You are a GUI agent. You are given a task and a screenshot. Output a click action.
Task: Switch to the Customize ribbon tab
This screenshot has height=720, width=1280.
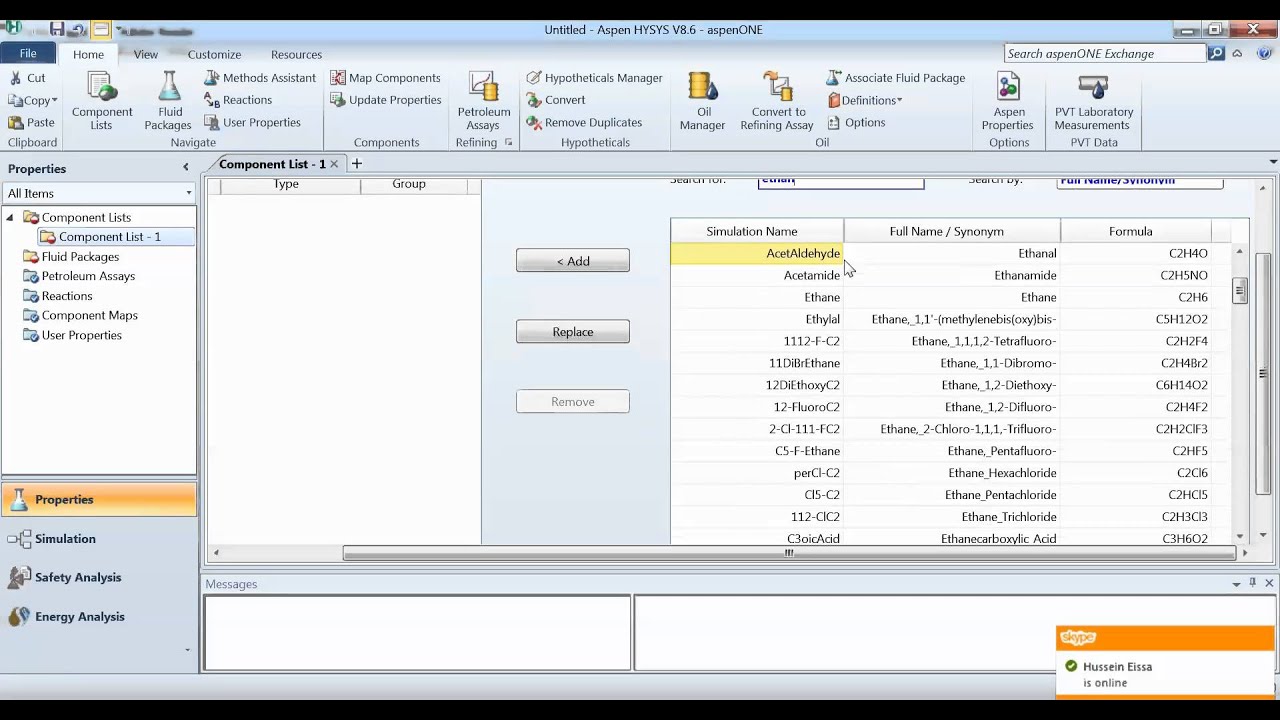pyautogui.click(x=214, y=54)
